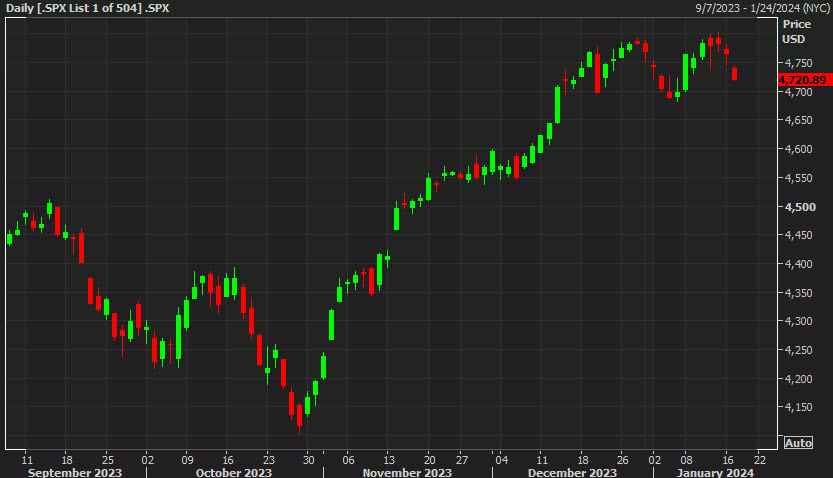Viewport: 833px width, 478px height.
Task: Click the 4,350 price axis label
Action: [x=798, y=293]
